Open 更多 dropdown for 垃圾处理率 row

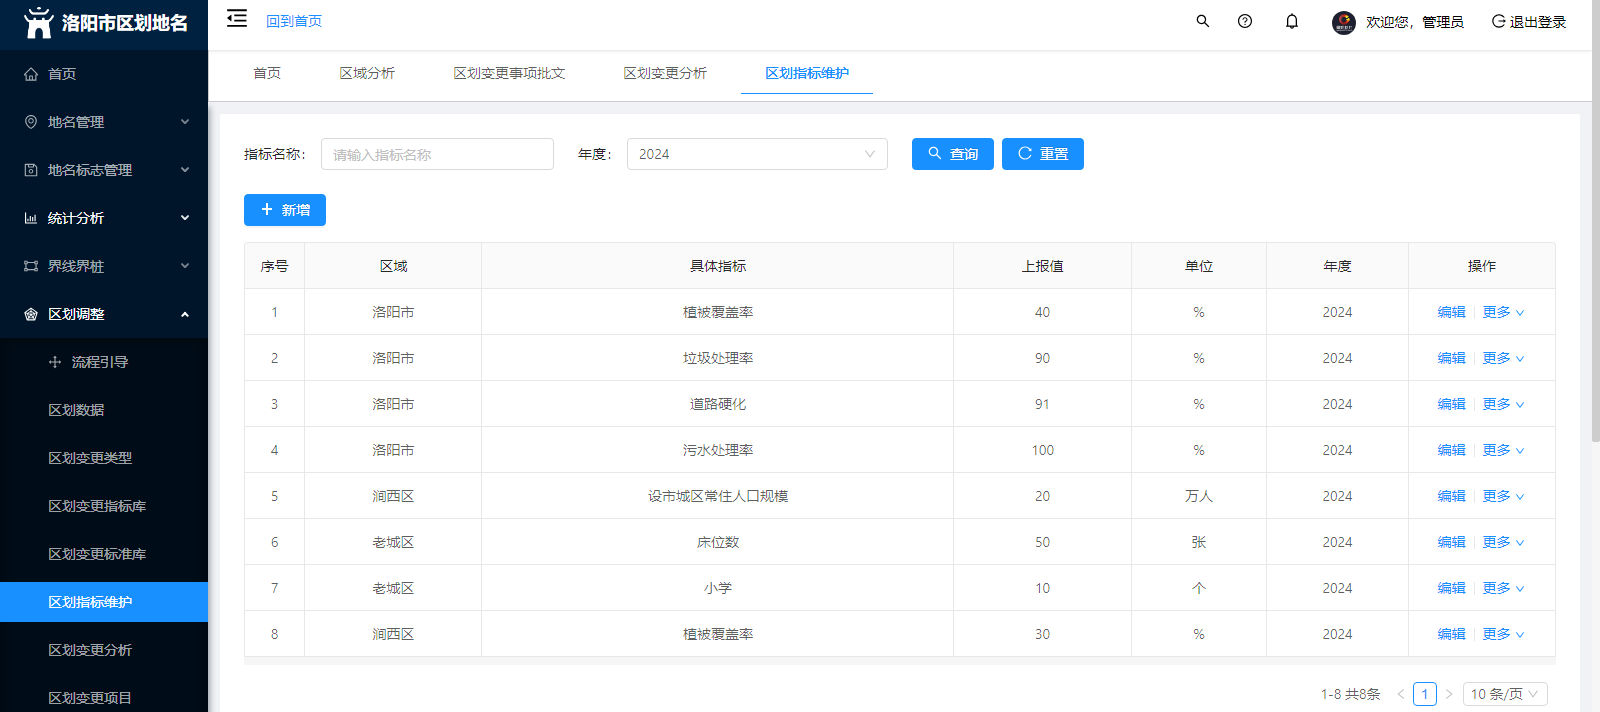pyautogui.click(x=1503, y=358)
